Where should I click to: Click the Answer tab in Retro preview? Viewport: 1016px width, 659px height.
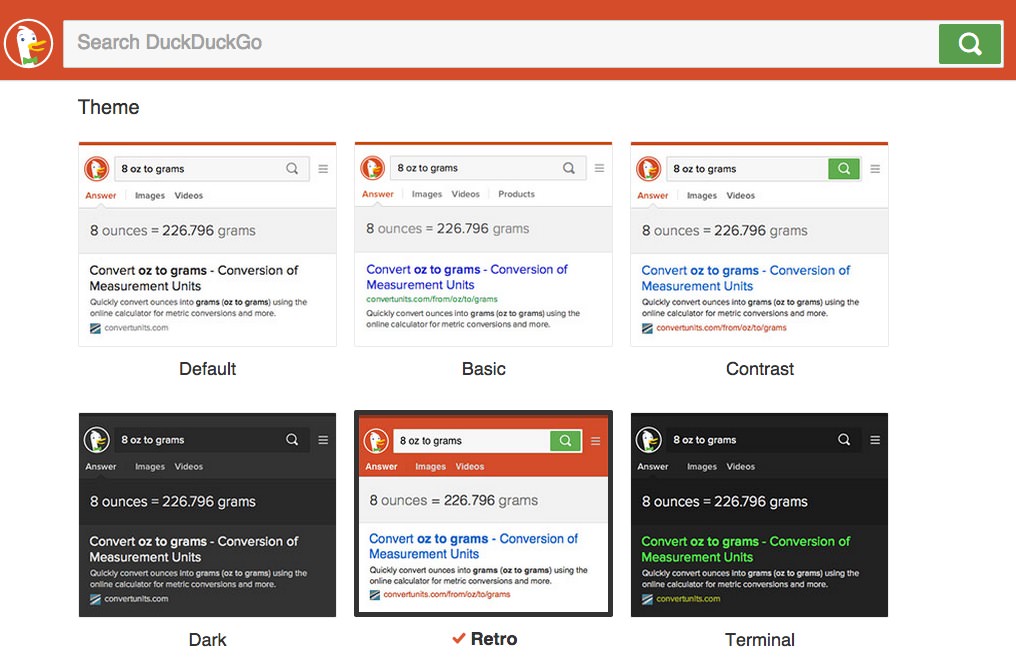[x=381, y=466]
